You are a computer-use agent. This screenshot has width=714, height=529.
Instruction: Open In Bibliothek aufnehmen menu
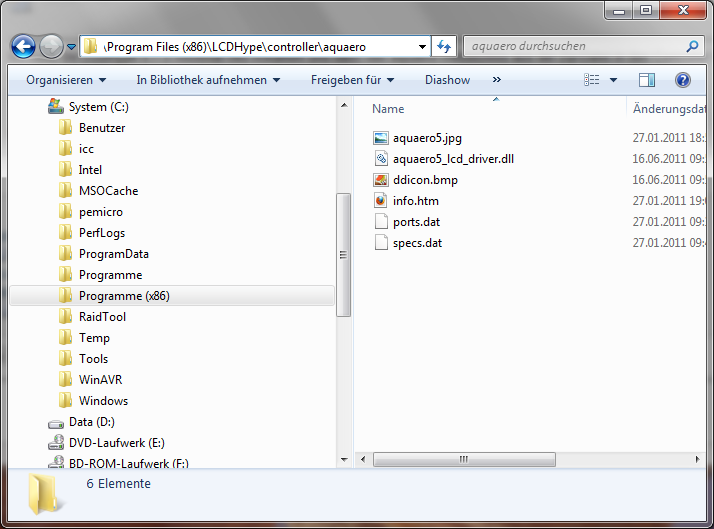[208, 80]
